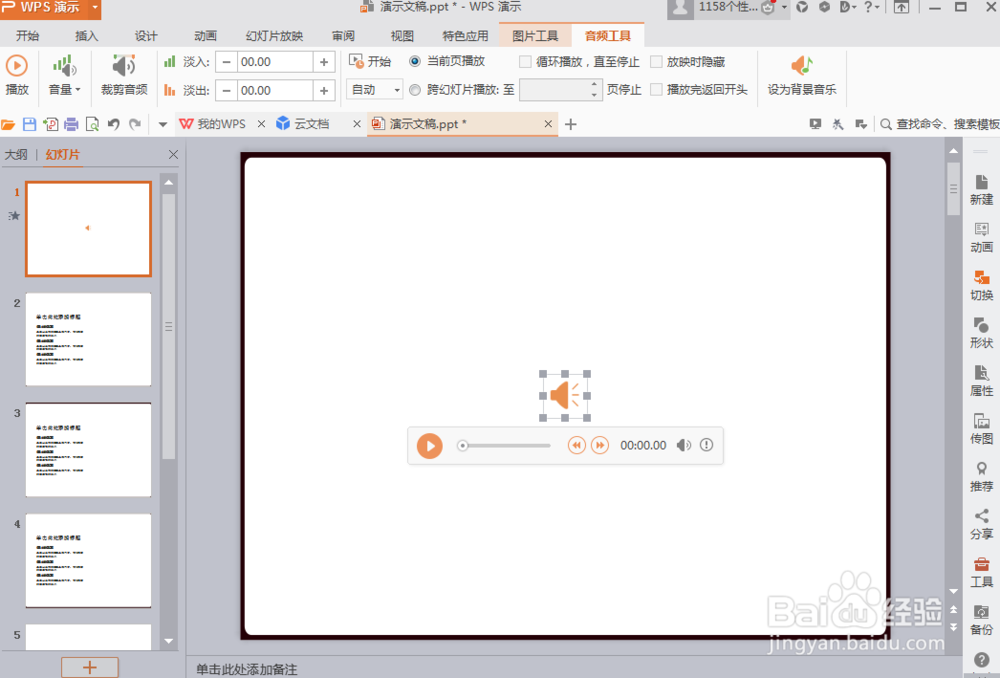
Task: Add a new document tab with plus
Action: click(571, 124)
